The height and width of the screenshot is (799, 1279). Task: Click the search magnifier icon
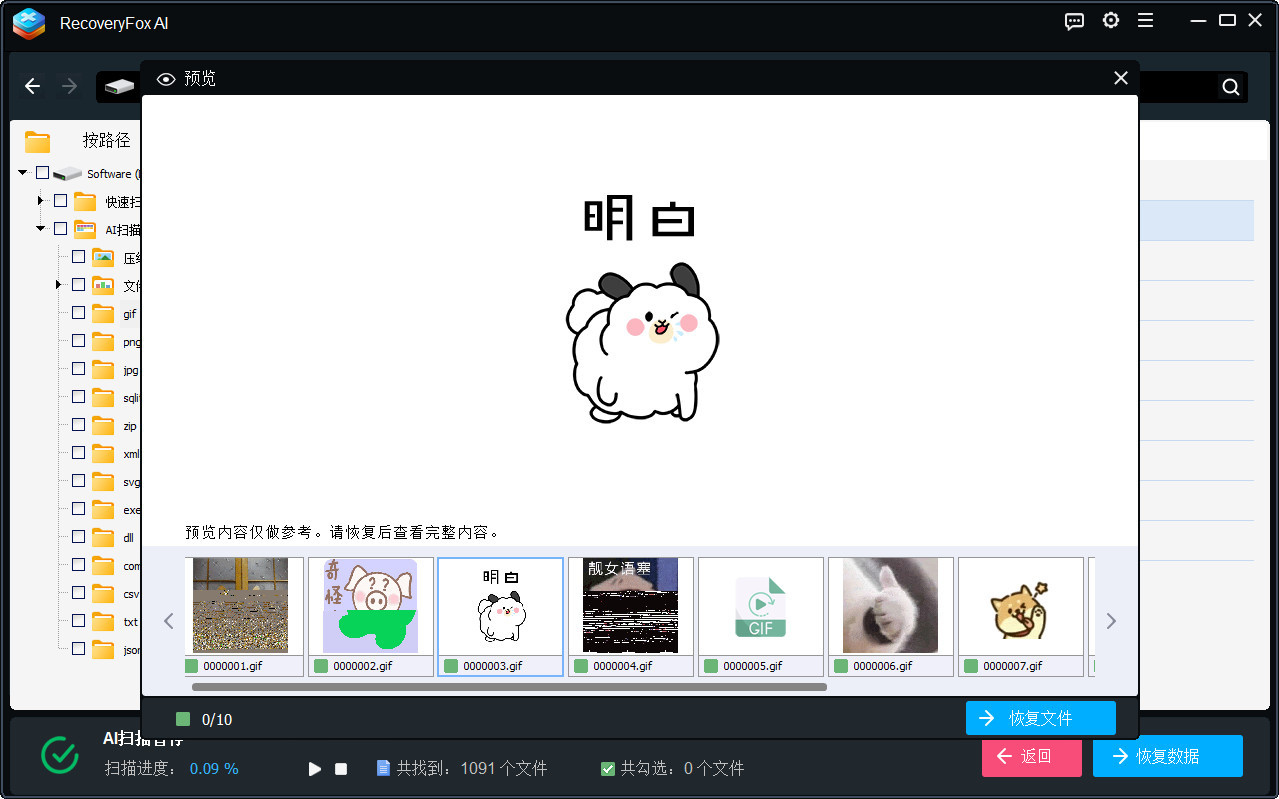(x=1230, y=87)
